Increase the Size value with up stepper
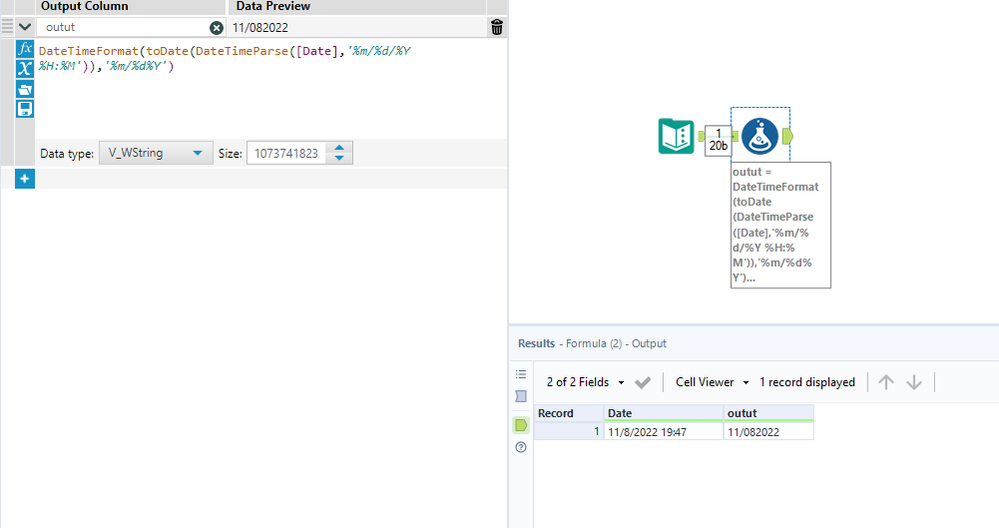999x528 pixels. coord(340,148)
